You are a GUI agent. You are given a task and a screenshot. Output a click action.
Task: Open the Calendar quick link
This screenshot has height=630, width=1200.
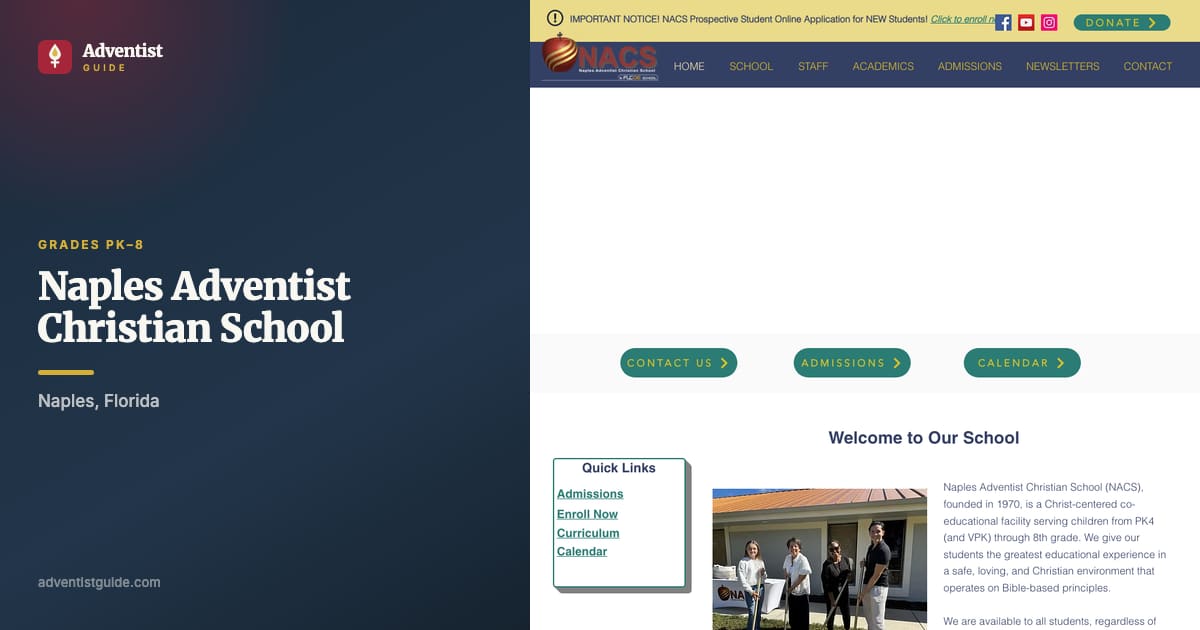[582, 551]
